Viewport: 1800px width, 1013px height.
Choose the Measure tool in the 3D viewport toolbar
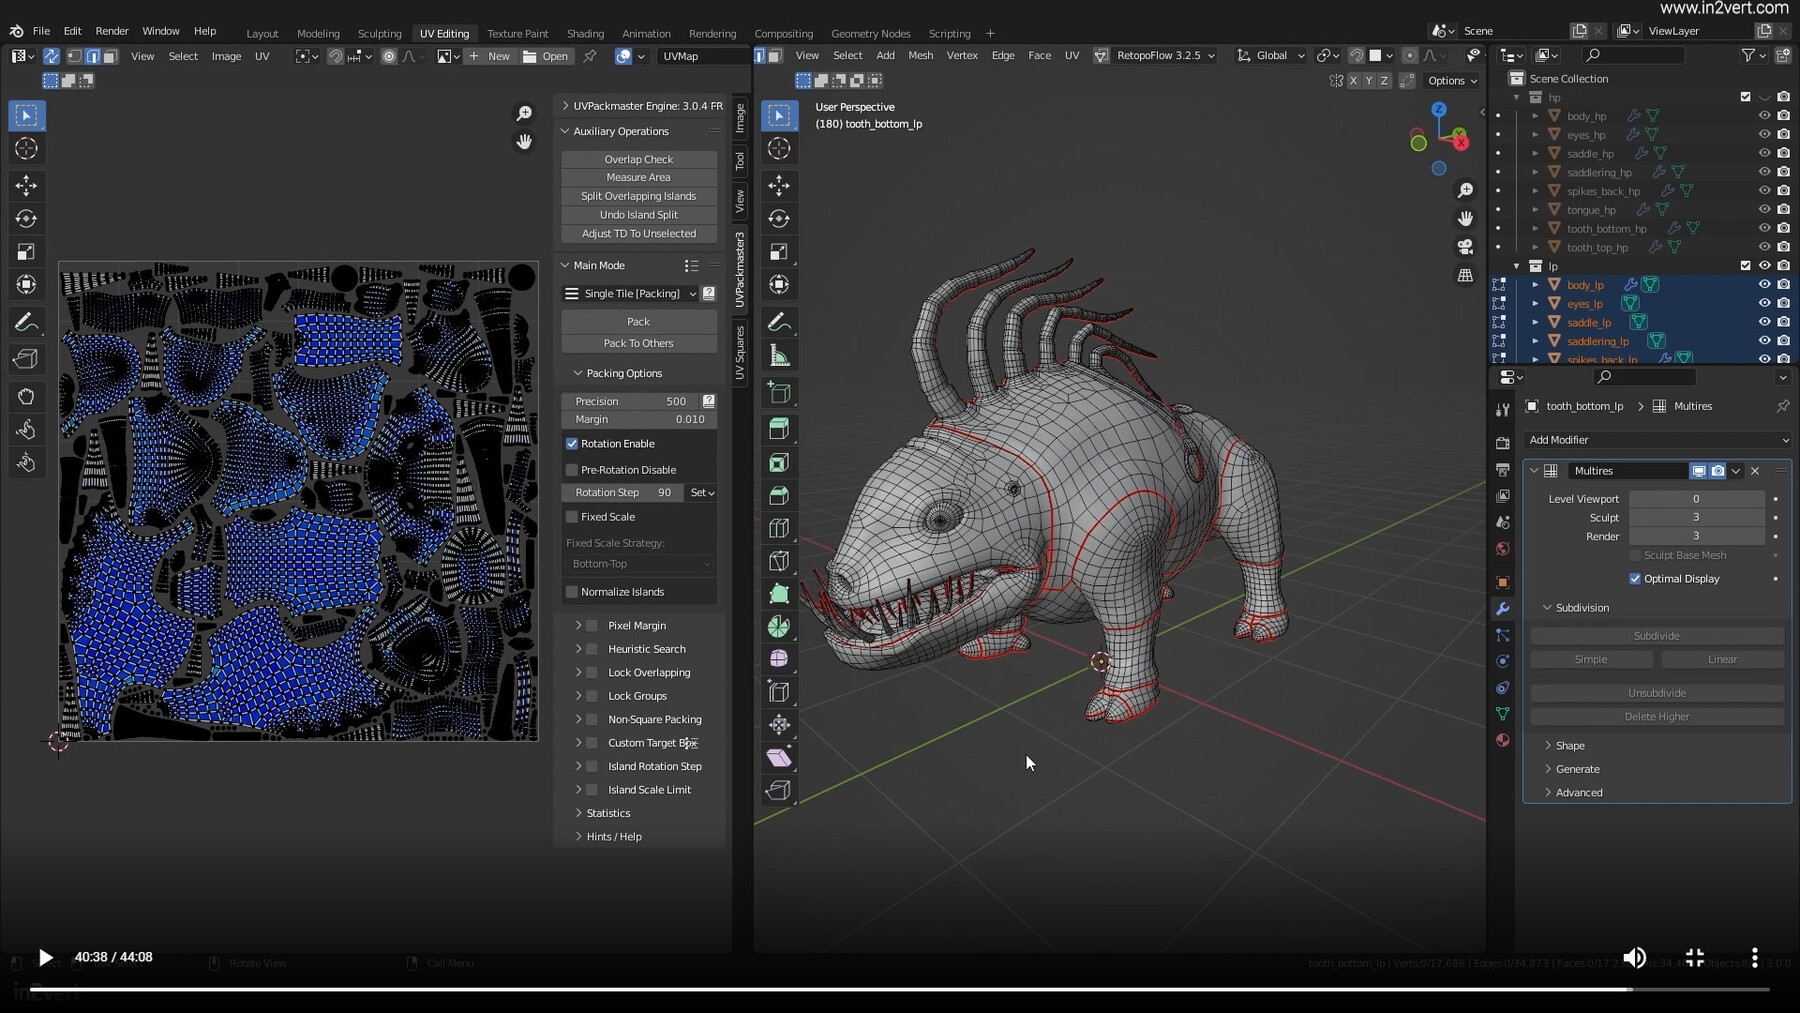click(x=780, y=354)
